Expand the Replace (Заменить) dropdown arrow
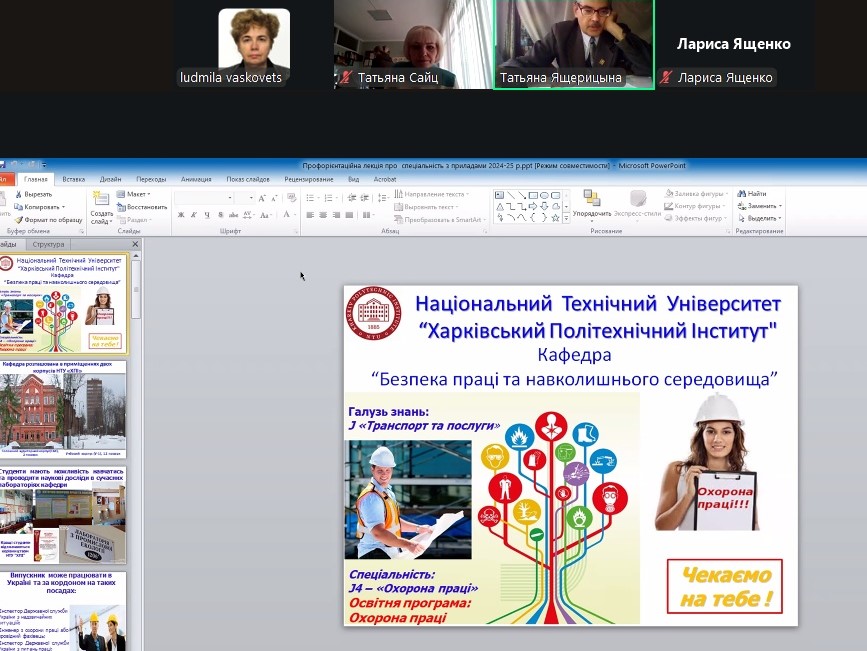 click(781, 206)
